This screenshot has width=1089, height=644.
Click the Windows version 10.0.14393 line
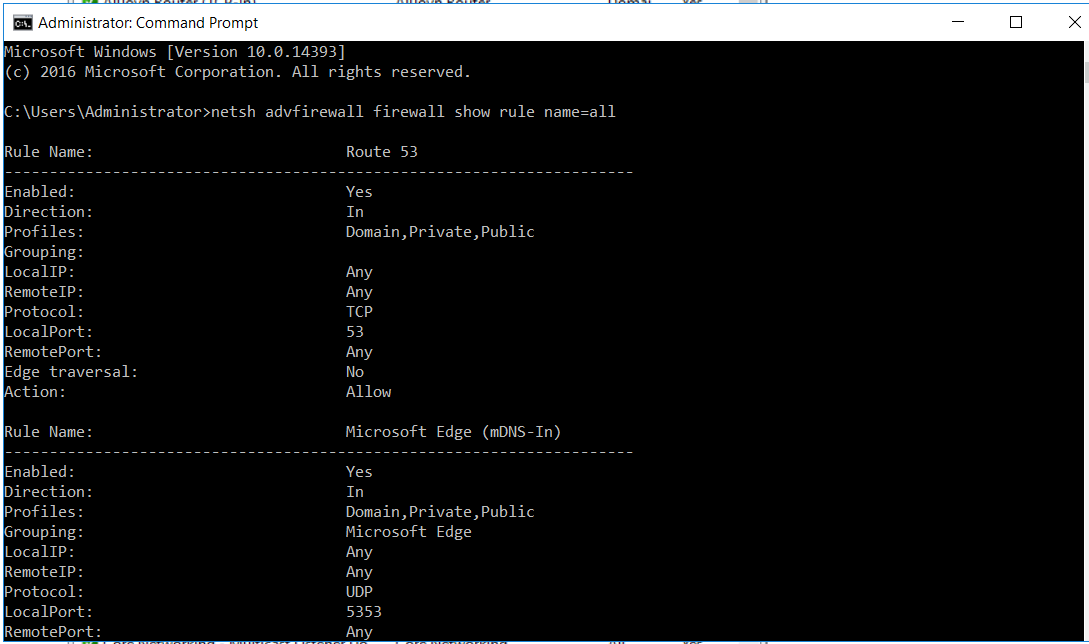click(x=175, y=52)
